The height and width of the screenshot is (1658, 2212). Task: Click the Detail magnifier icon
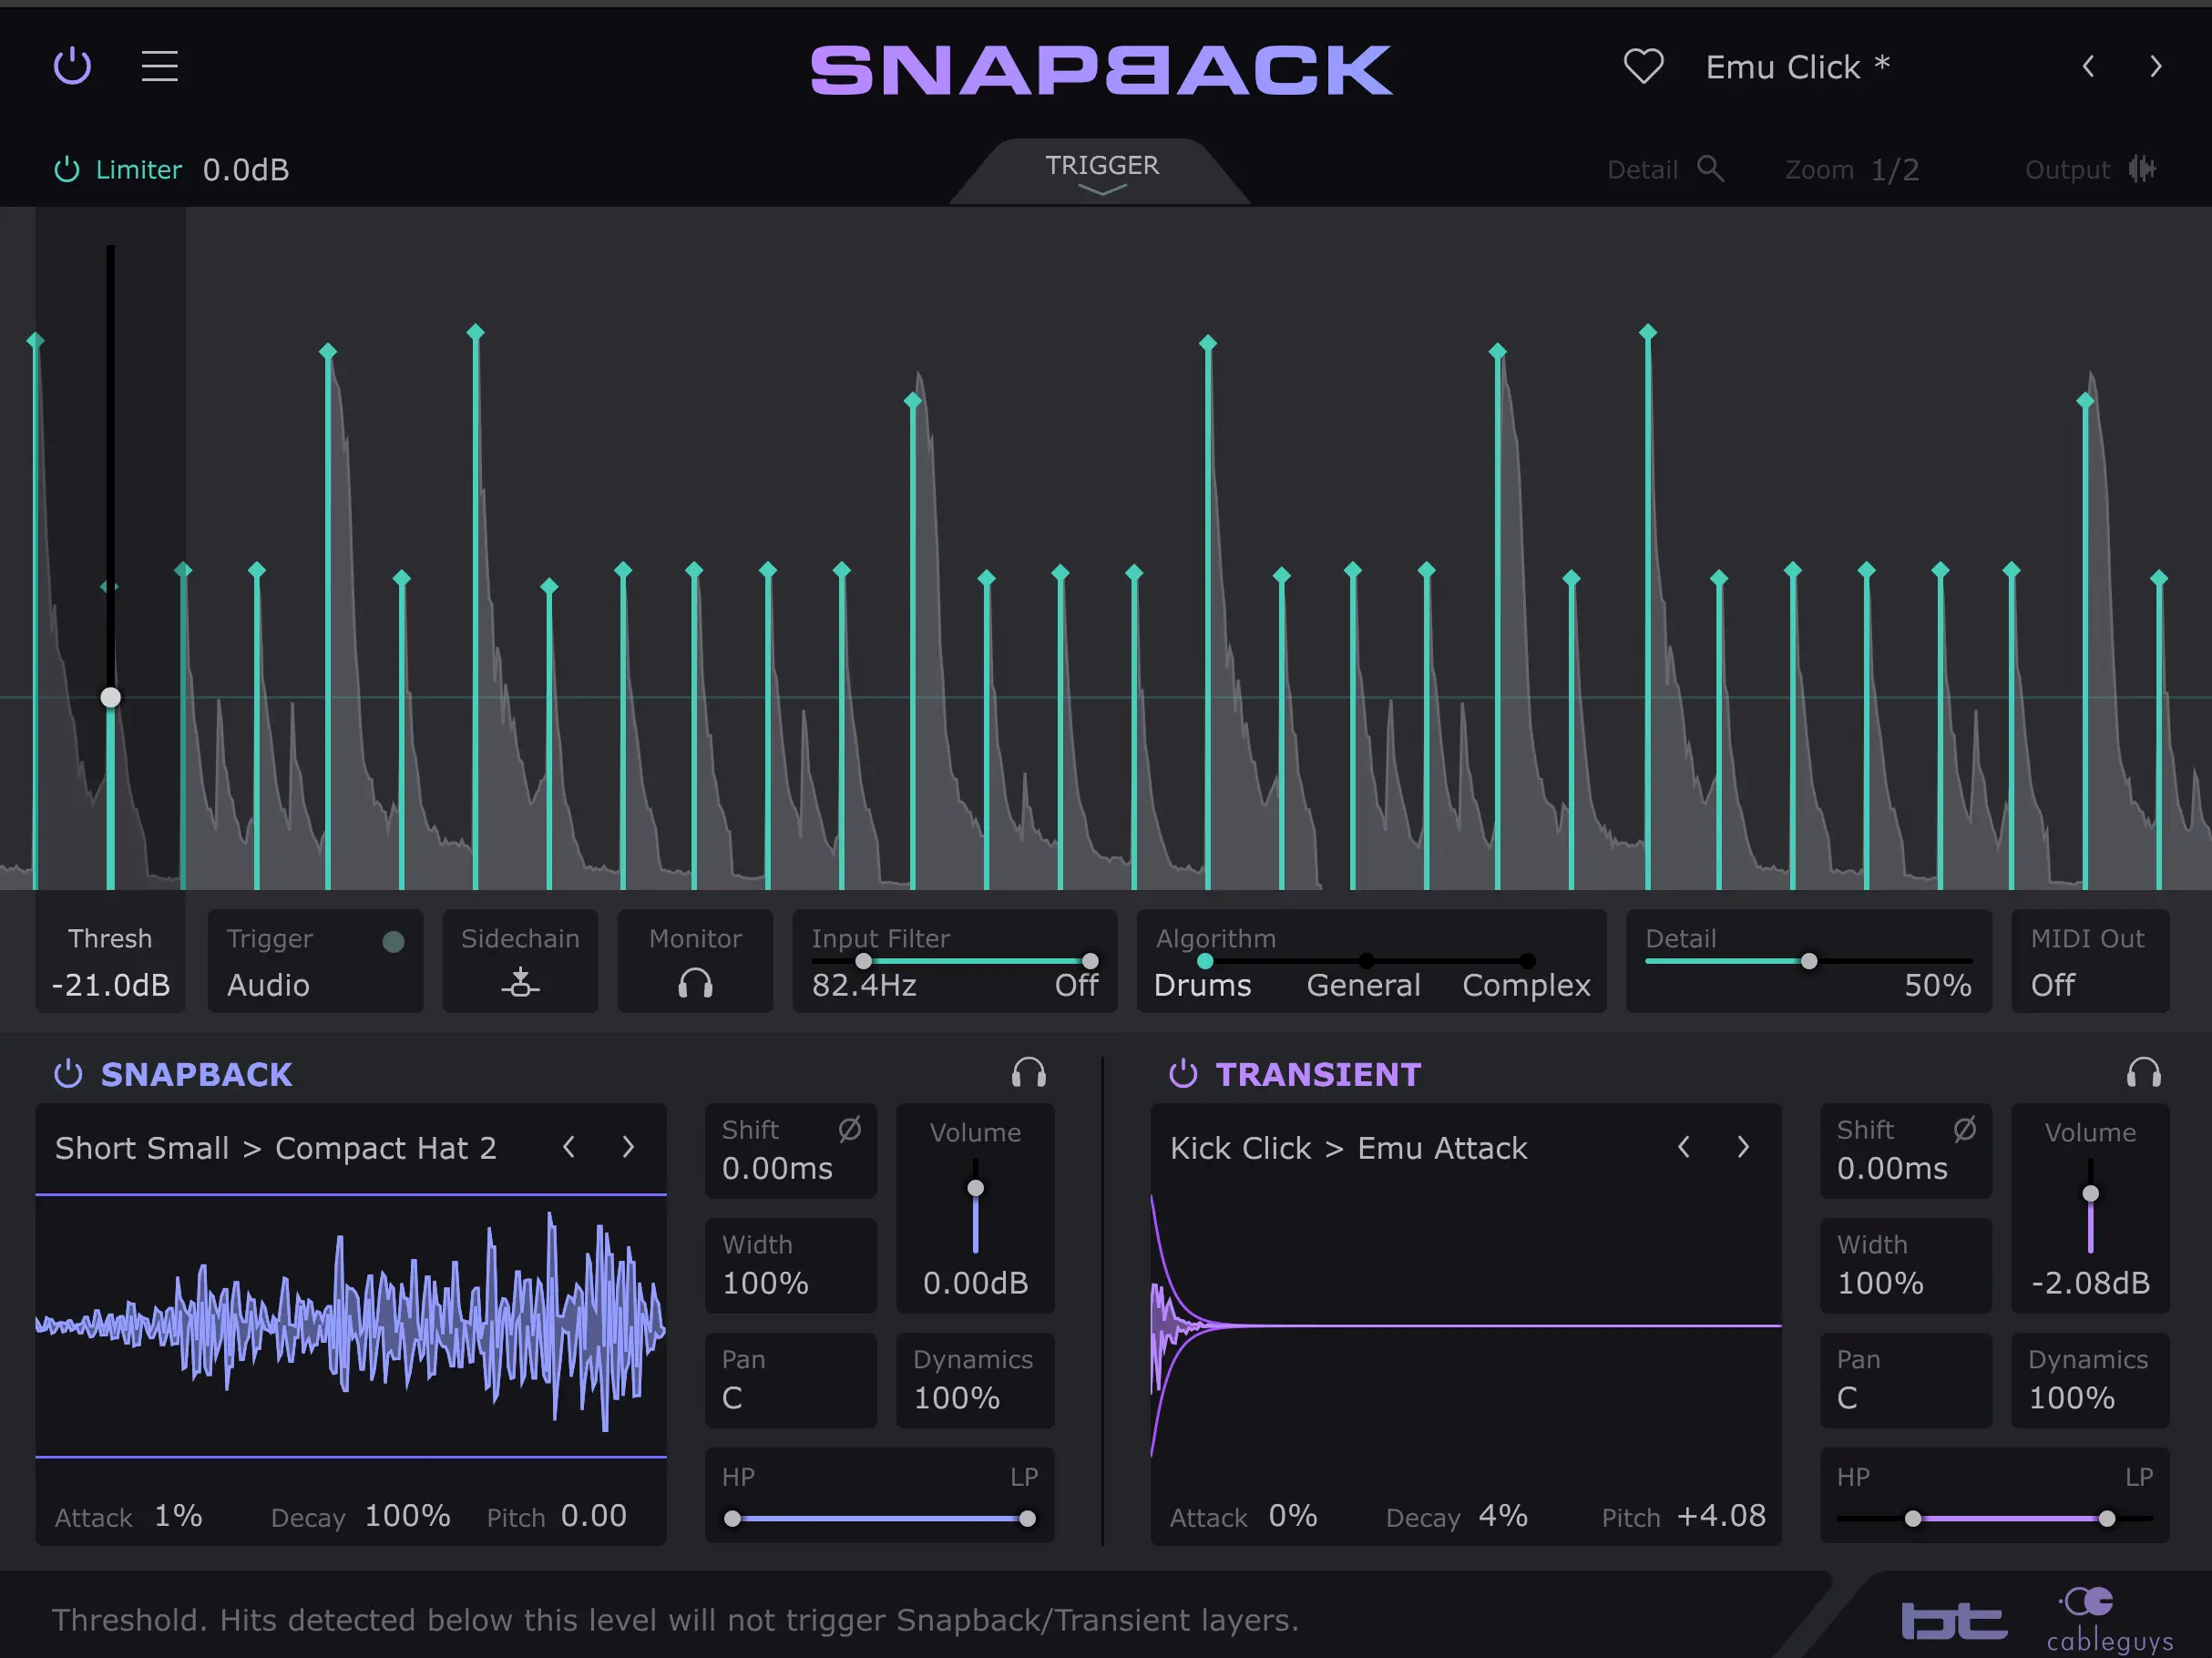pyautogui.click(x=1711, y=169)
